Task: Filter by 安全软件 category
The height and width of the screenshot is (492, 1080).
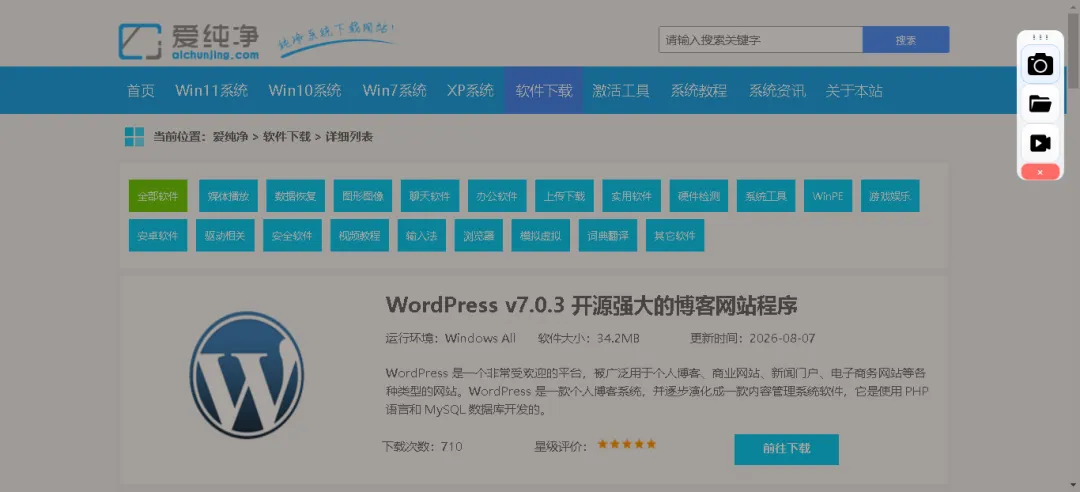Action: [292, 235]
